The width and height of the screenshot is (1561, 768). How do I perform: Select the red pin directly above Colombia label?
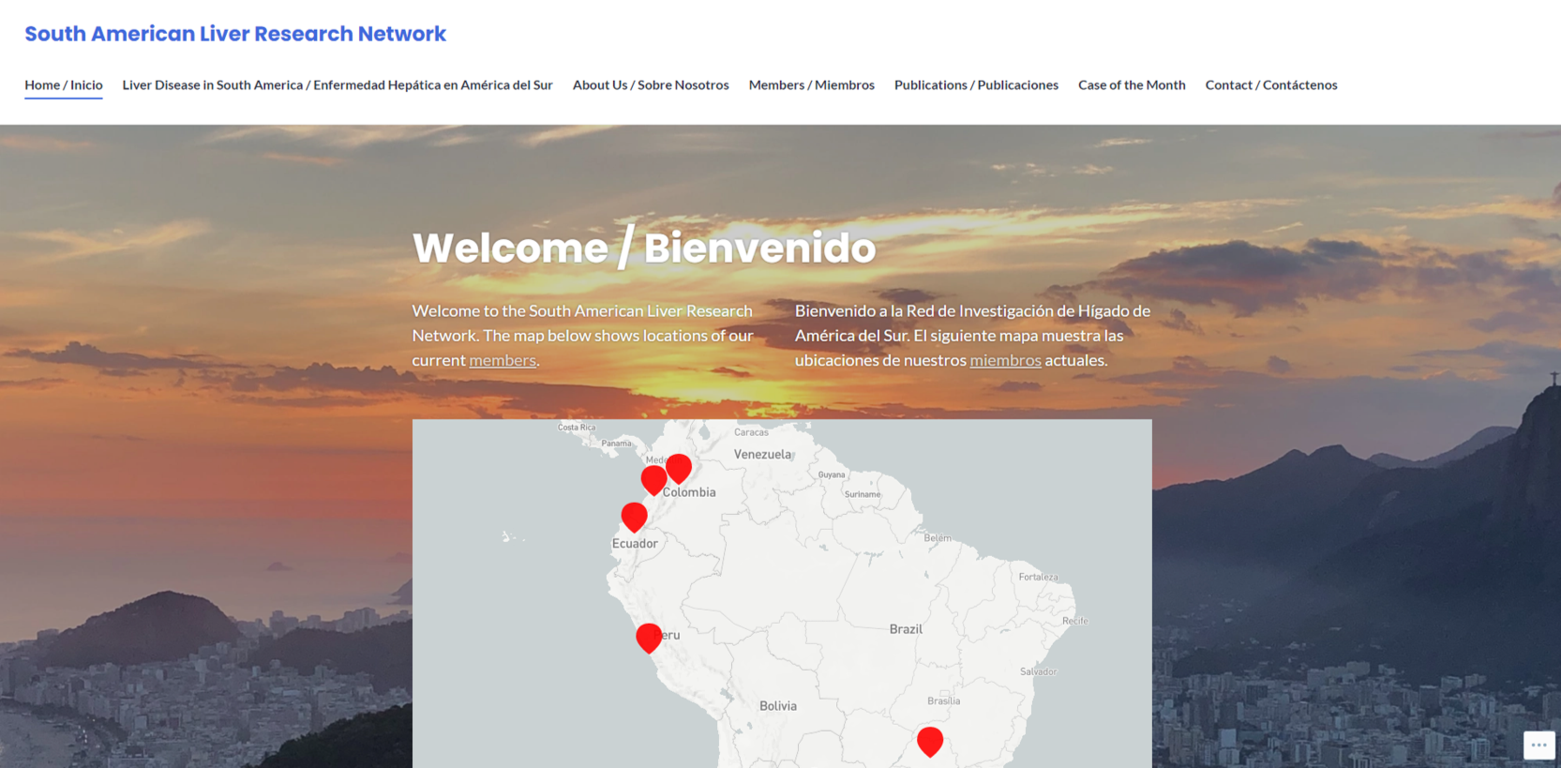coord(678,466)
